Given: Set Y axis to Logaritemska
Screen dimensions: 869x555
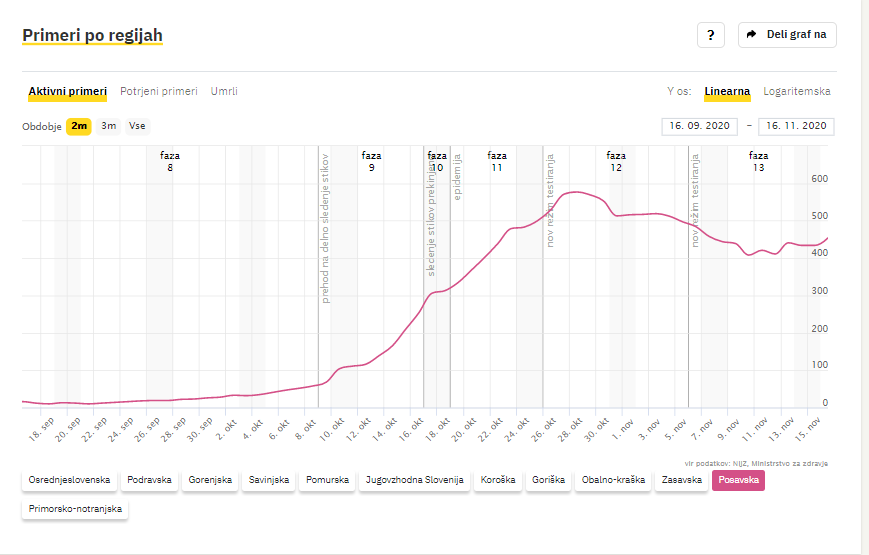Looking at the screenshot, I should point(796,91).
